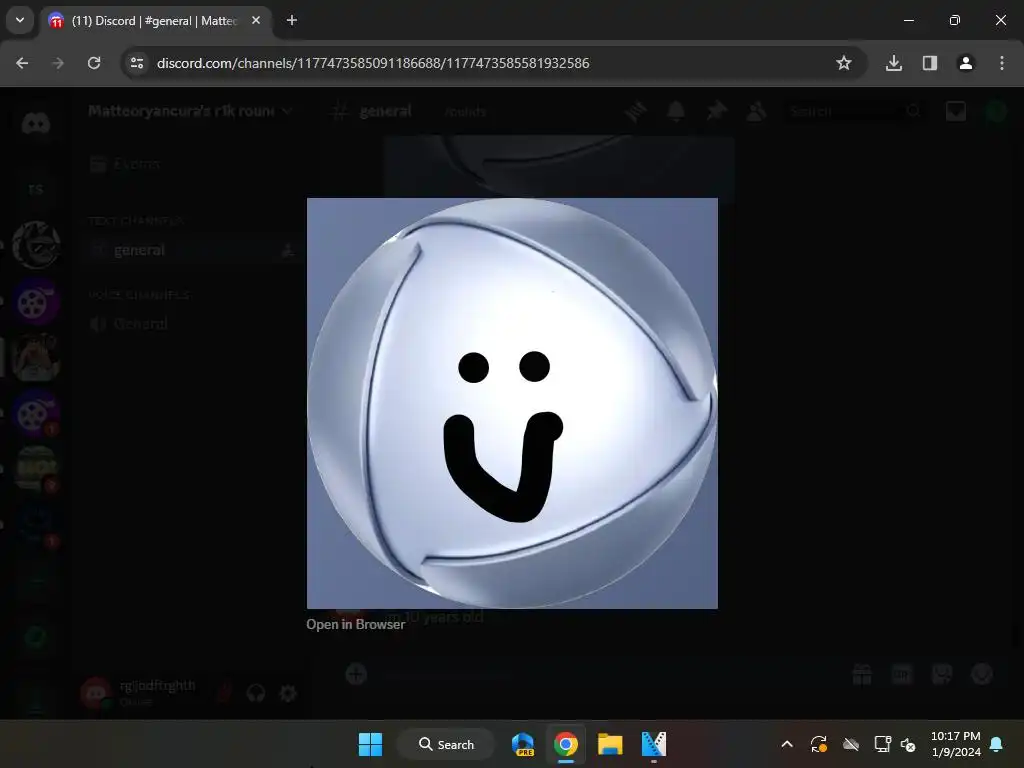Viewport: 1024px width, 768px height.
Task: Click the Open in Browser link
Action: click(355, 624)
